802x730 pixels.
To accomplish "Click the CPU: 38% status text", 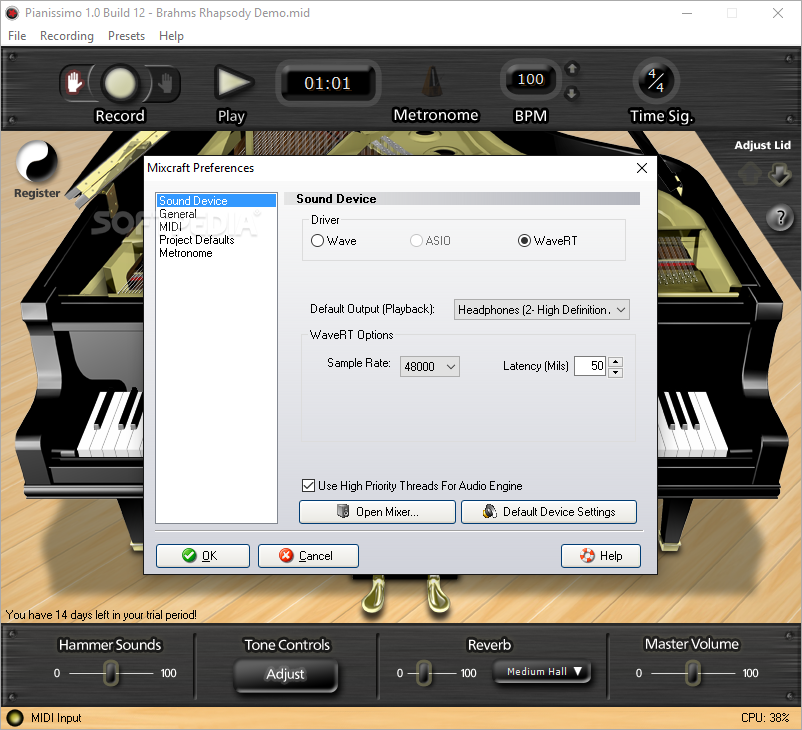I will point(765,718).
